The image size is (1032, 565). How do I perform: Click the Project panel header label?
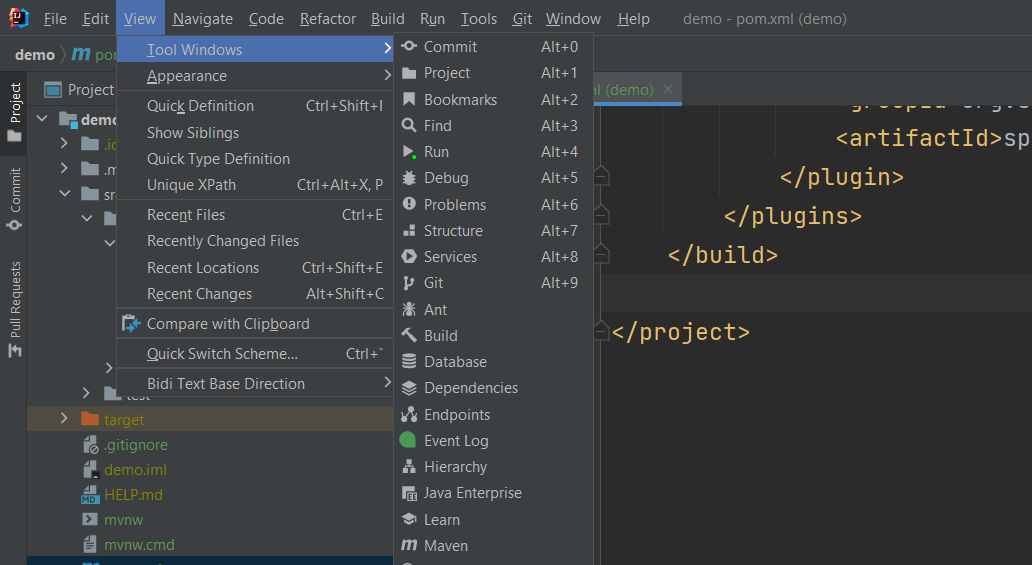91,90
